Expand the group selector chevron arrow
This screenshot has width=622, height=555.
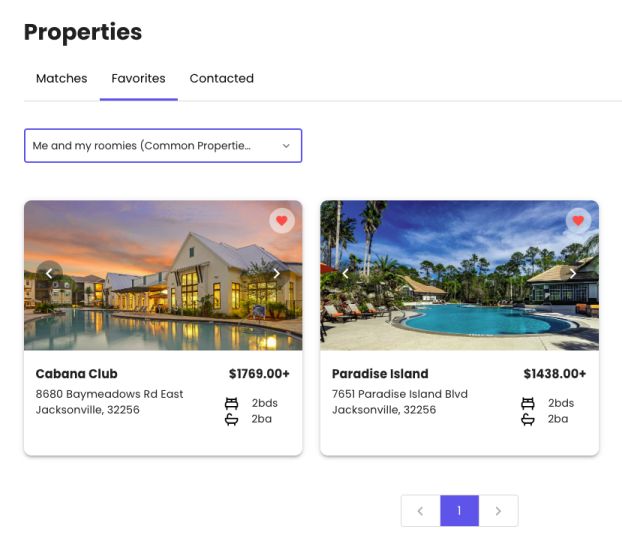tap(286, 146)
